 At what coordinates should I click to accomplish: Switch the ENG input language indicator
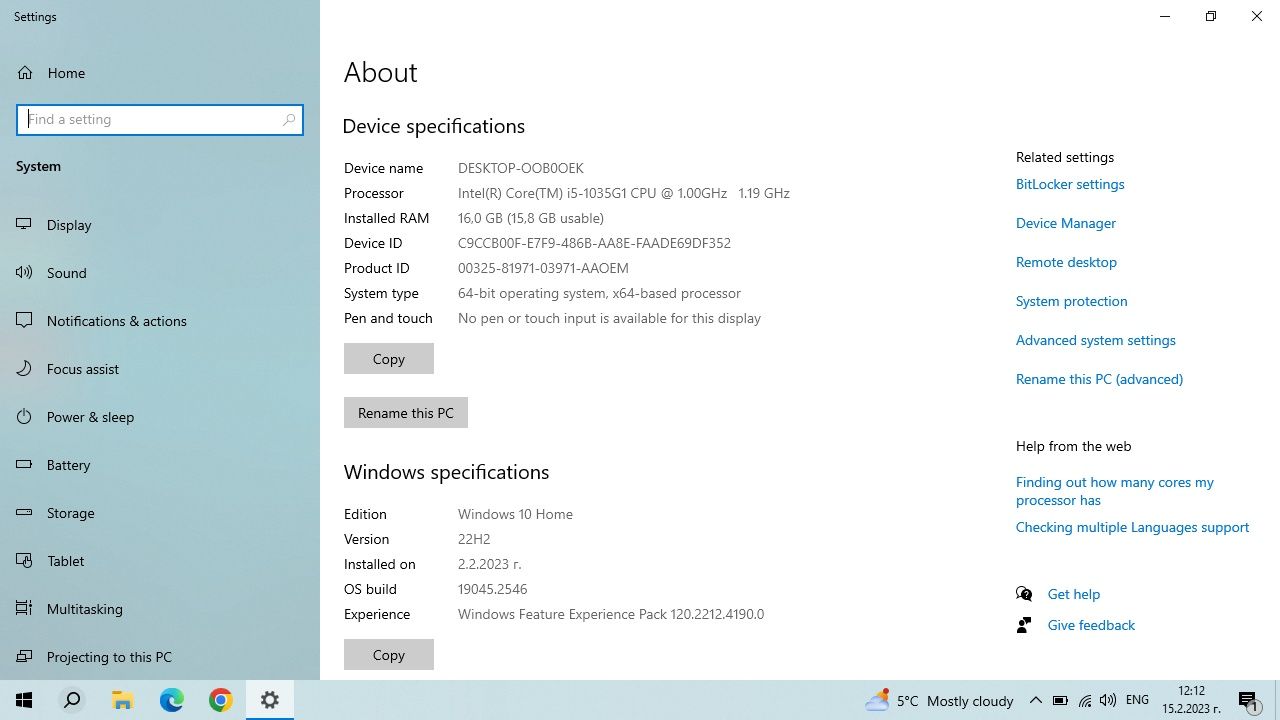pyautogui.click(x=1137, y=701)
